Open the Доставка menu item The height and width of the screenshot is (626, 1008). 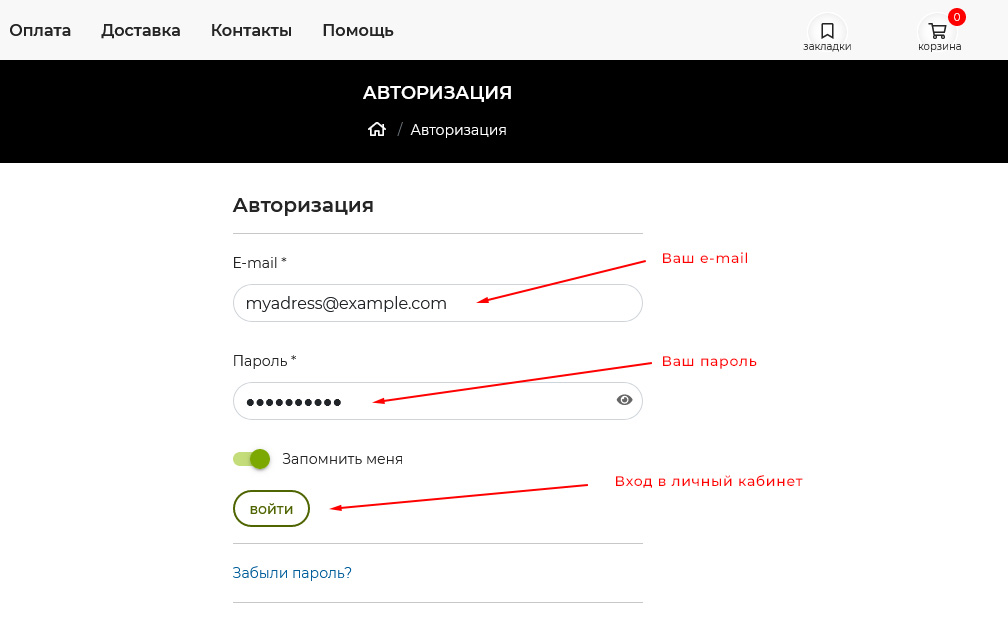click(141, 30)
